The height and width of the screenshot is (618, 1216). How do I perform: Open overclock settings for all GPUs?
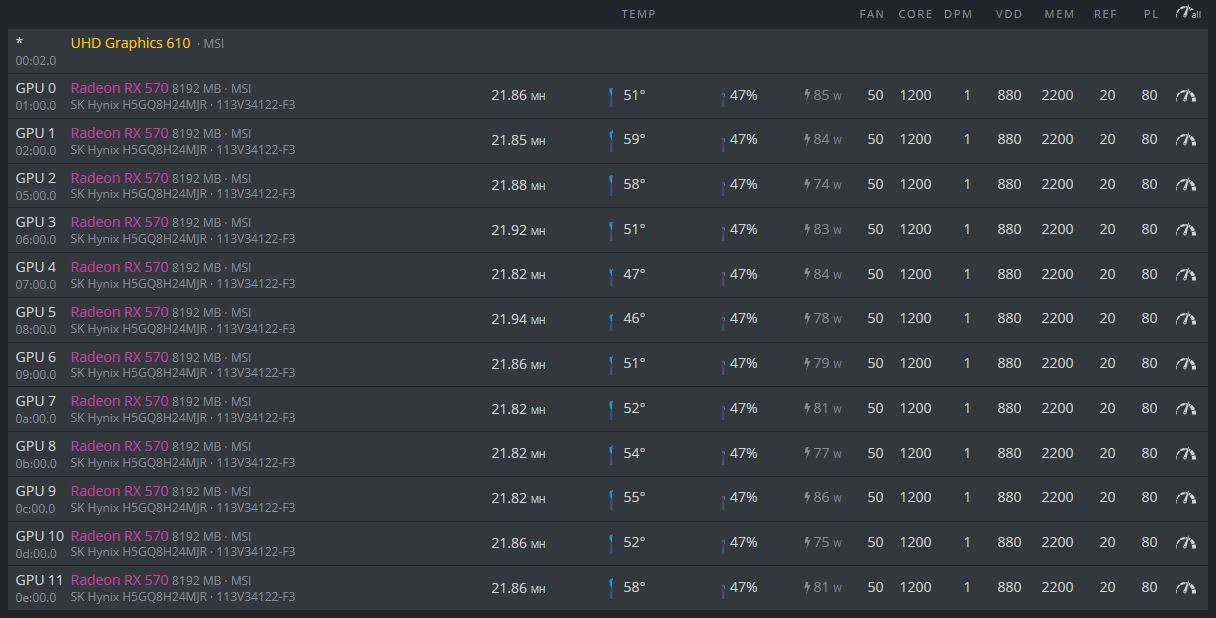pyautogui.click(x=1188, y=13)
